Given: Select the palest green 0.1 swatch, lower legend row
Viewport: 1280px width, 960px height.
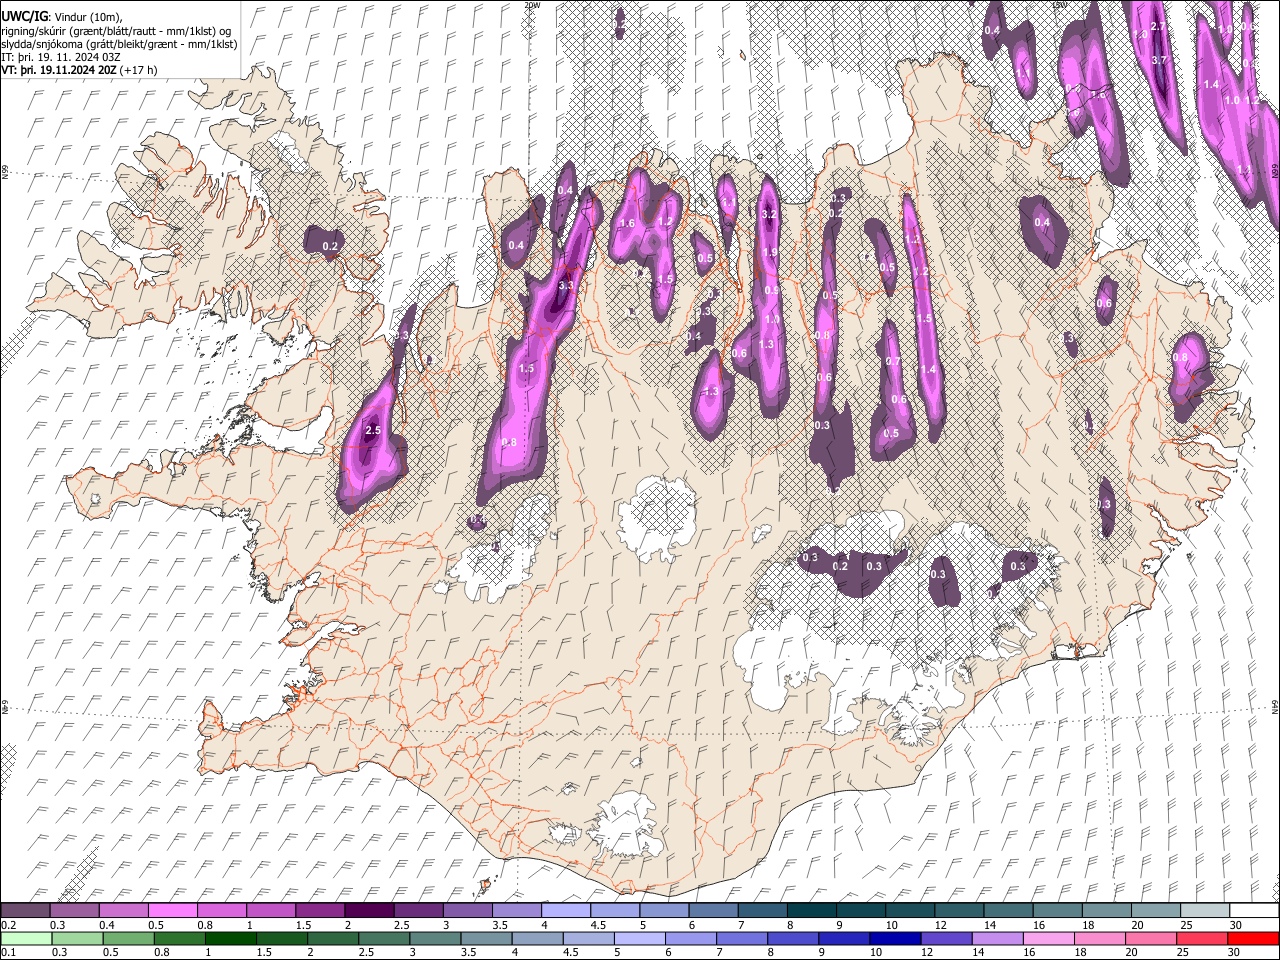Looking at the screenshot, I should click(x=27, y=938).
